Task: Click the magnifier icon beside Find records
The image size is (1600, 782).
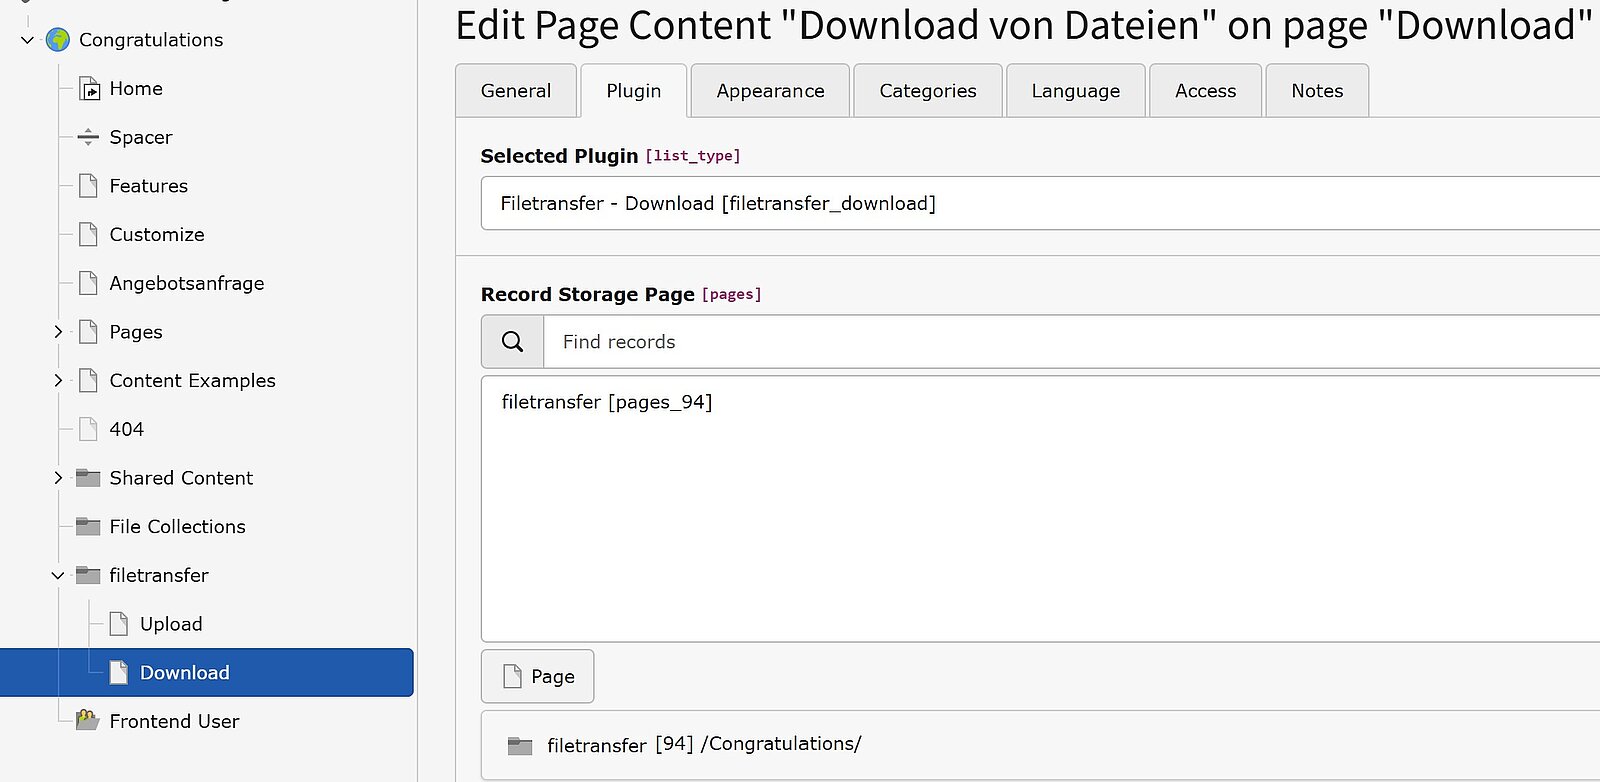Action: point(512,342)
